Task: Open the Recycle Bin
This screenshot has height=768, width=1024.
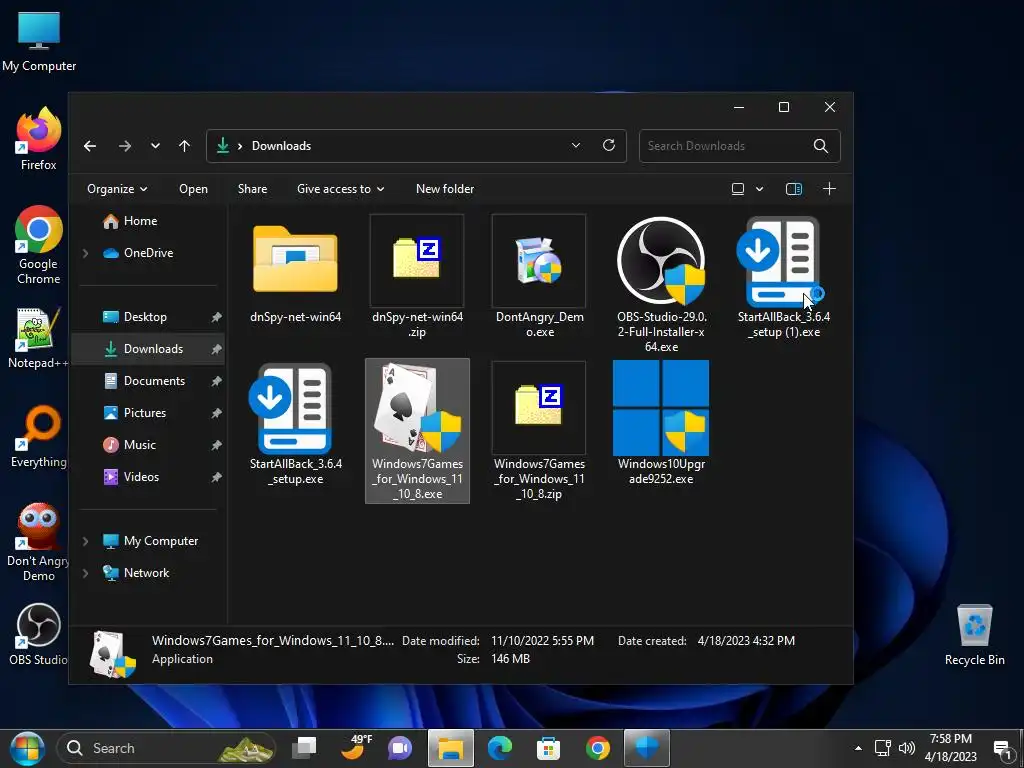Action: [974, 635]
